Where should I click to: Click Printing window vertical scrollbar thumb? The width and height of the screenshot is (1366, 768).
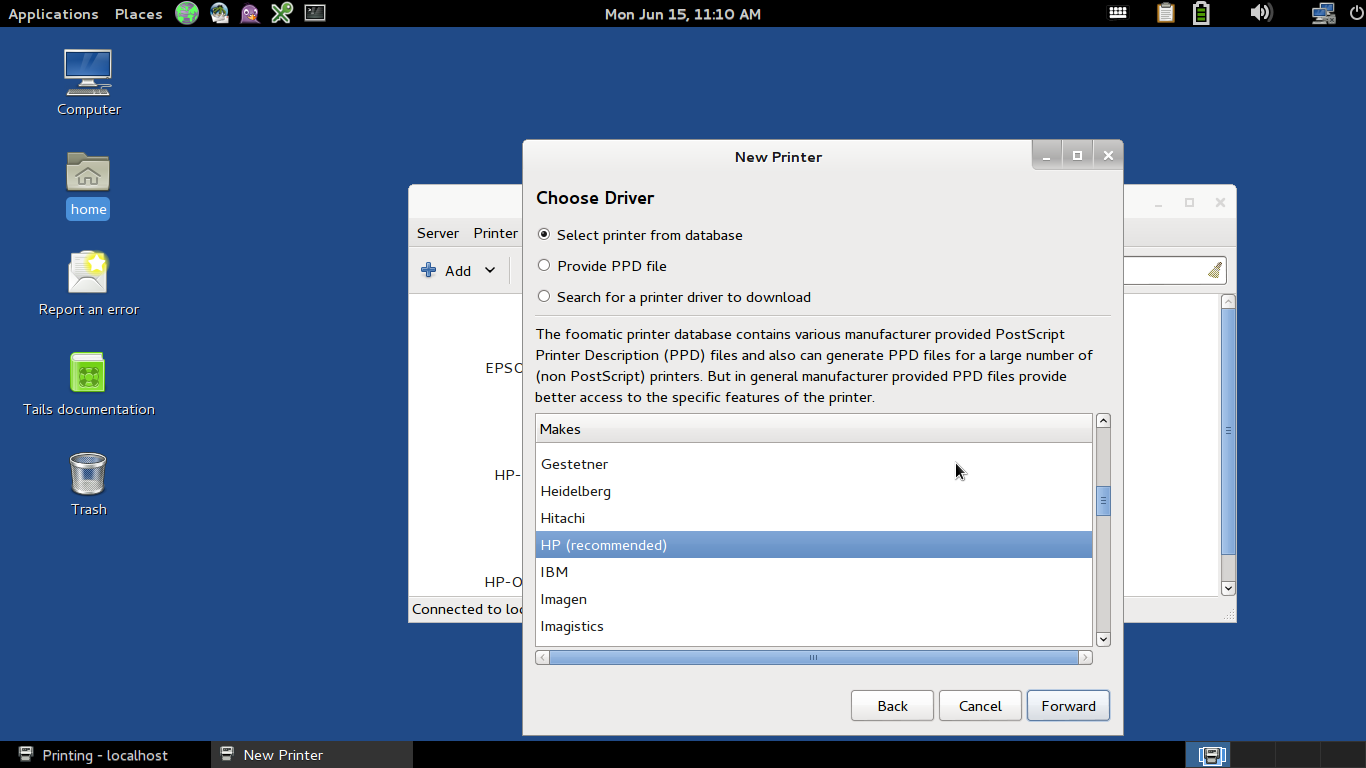coord(1229,431)
